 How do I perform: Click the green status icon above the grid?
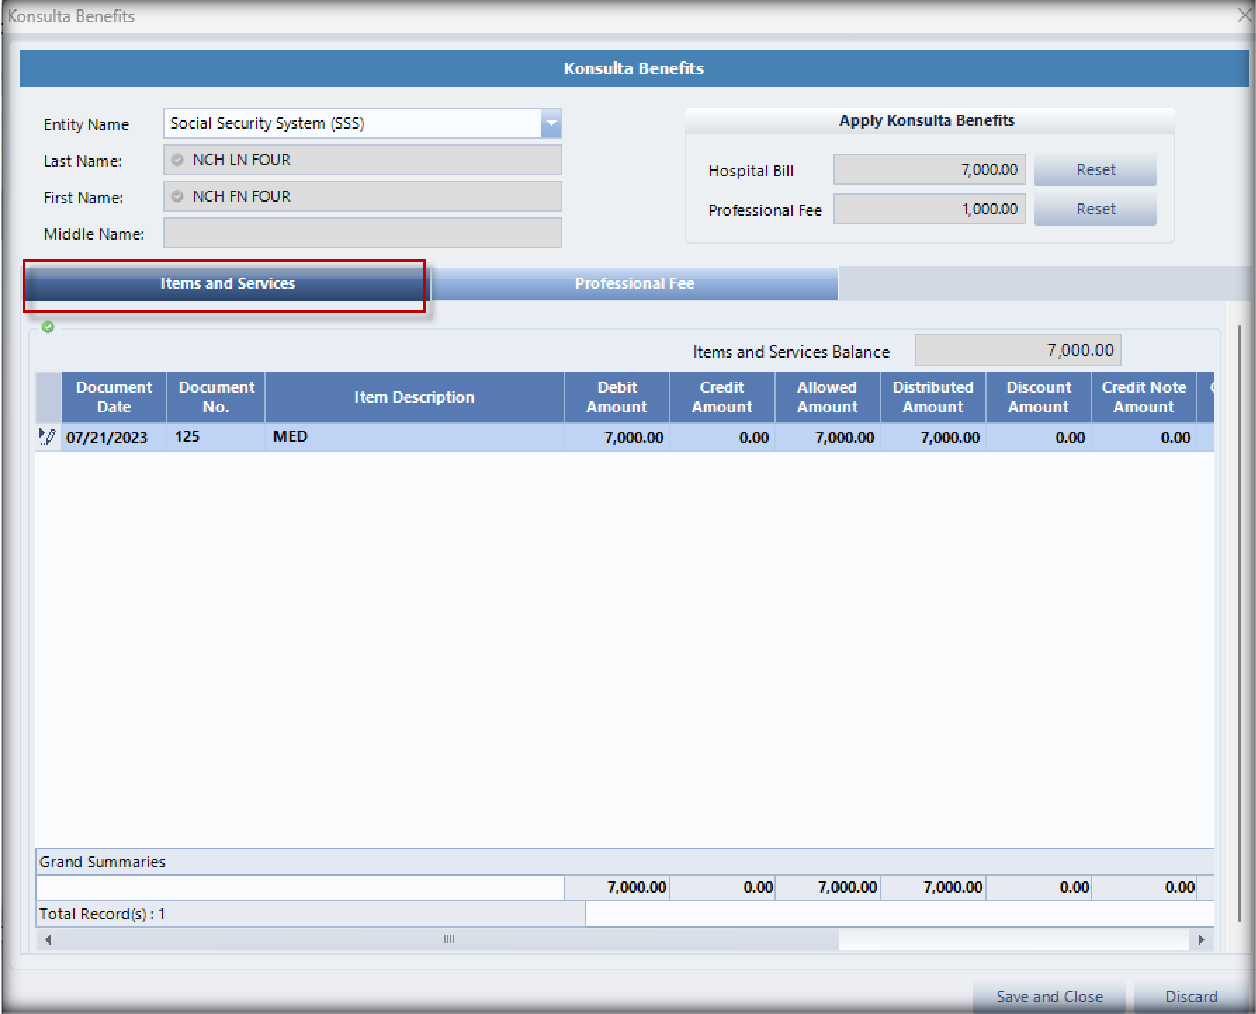[x=48, y=327]
